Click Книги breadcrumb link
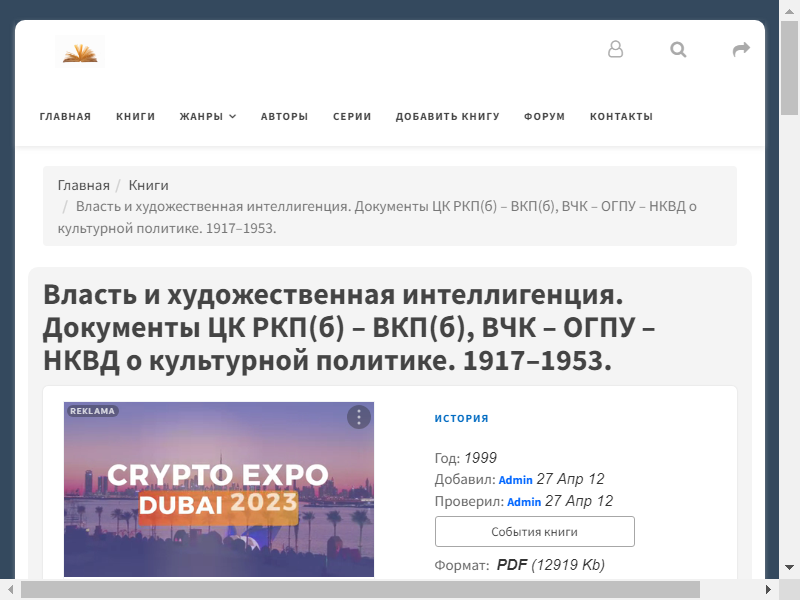The image size is (800, 600). click(x=148, y=185)
